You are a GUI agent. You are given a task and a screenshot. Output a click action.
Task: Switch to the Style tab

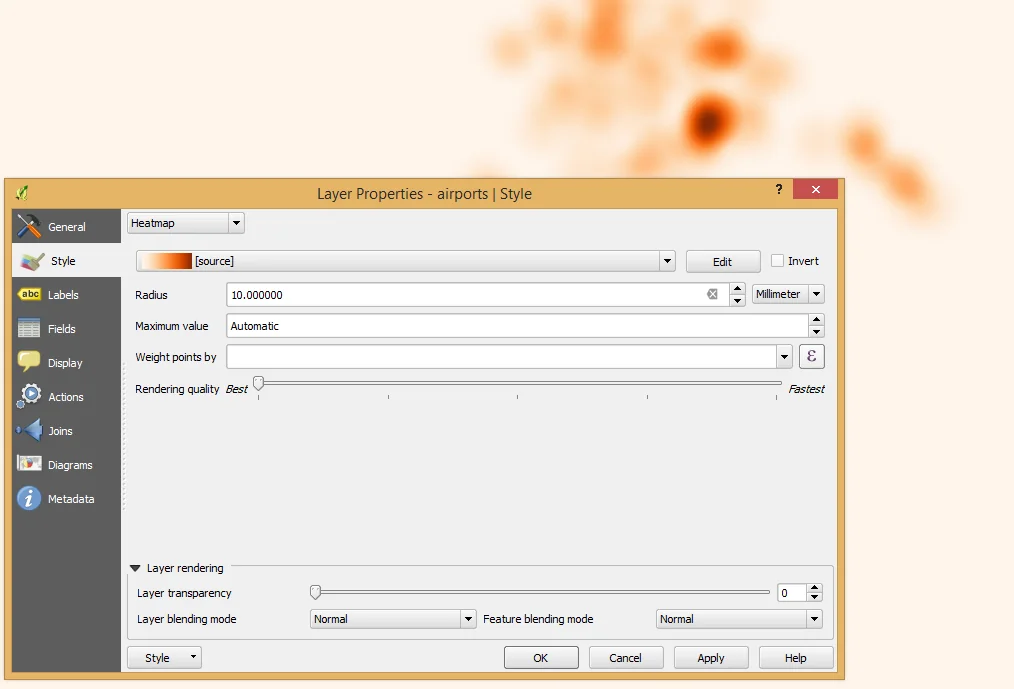click(62, 261)
